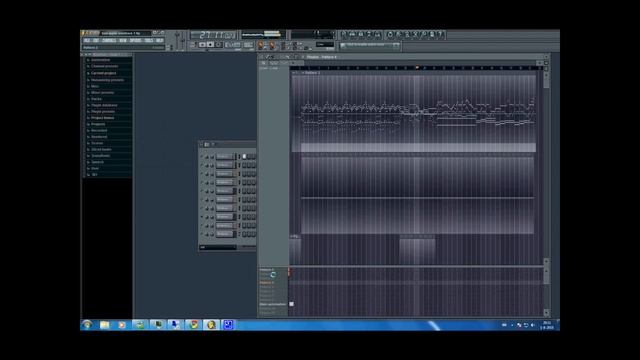Viewport: 640px width, 360px height.
Task: Click the first icon in the Step Sequencer title bar
Action: (201, 144)
